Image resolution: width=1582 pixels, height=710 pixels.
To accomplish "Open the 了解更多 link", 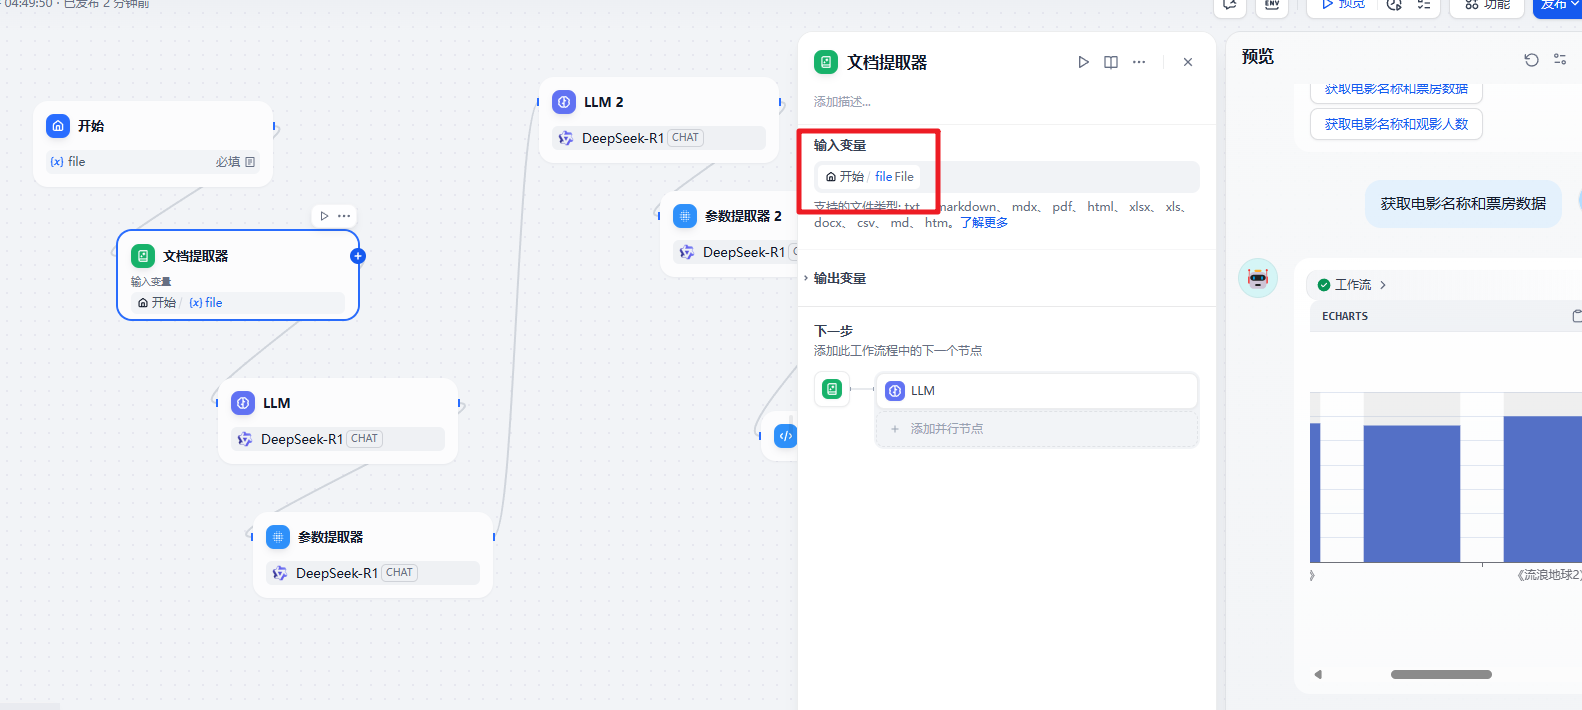I will click(984, 223).
